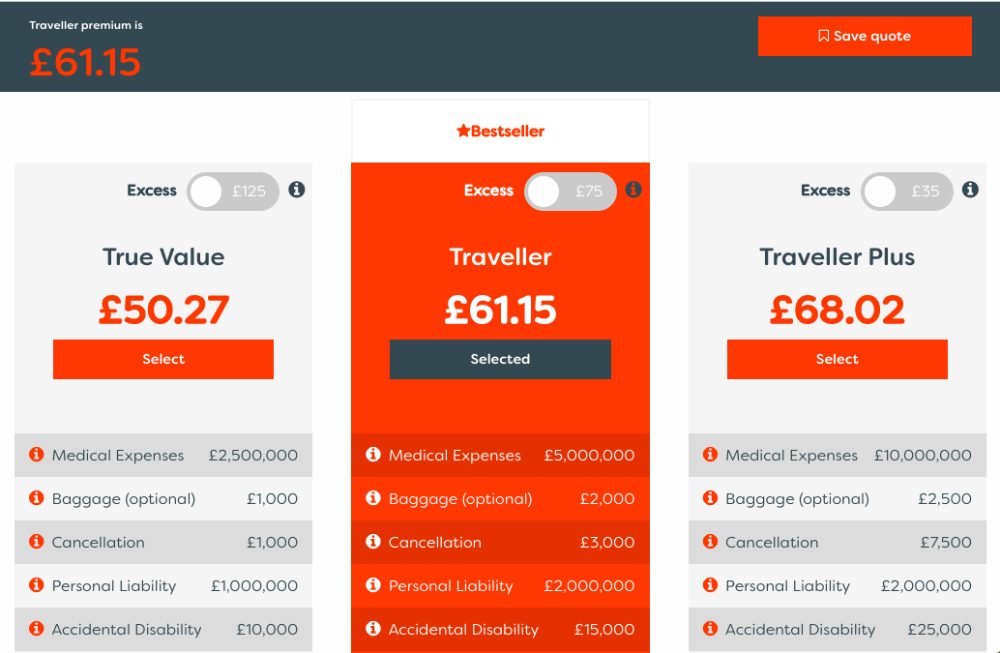View Traveller Plus medical expenses details
The height and width of the screenshot is (653, 1000).
click(709, 455)
